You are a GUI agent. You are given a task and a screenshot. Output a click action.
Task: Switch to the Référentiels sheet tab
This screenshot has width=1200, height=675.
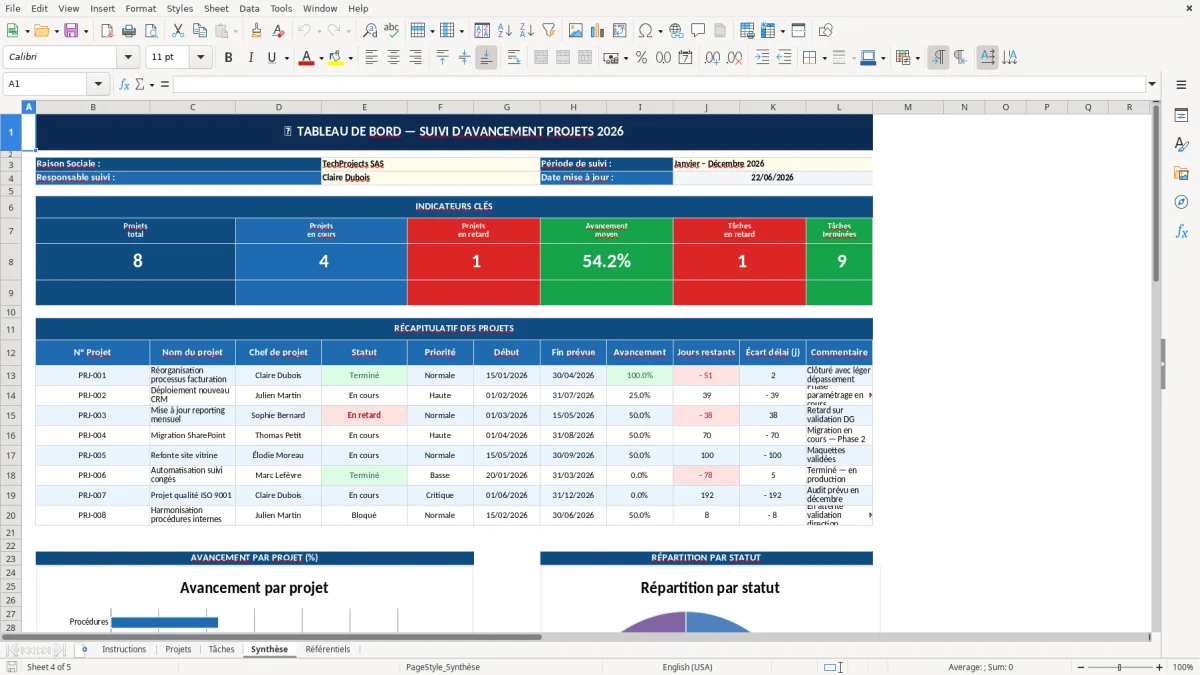point(328,649)
